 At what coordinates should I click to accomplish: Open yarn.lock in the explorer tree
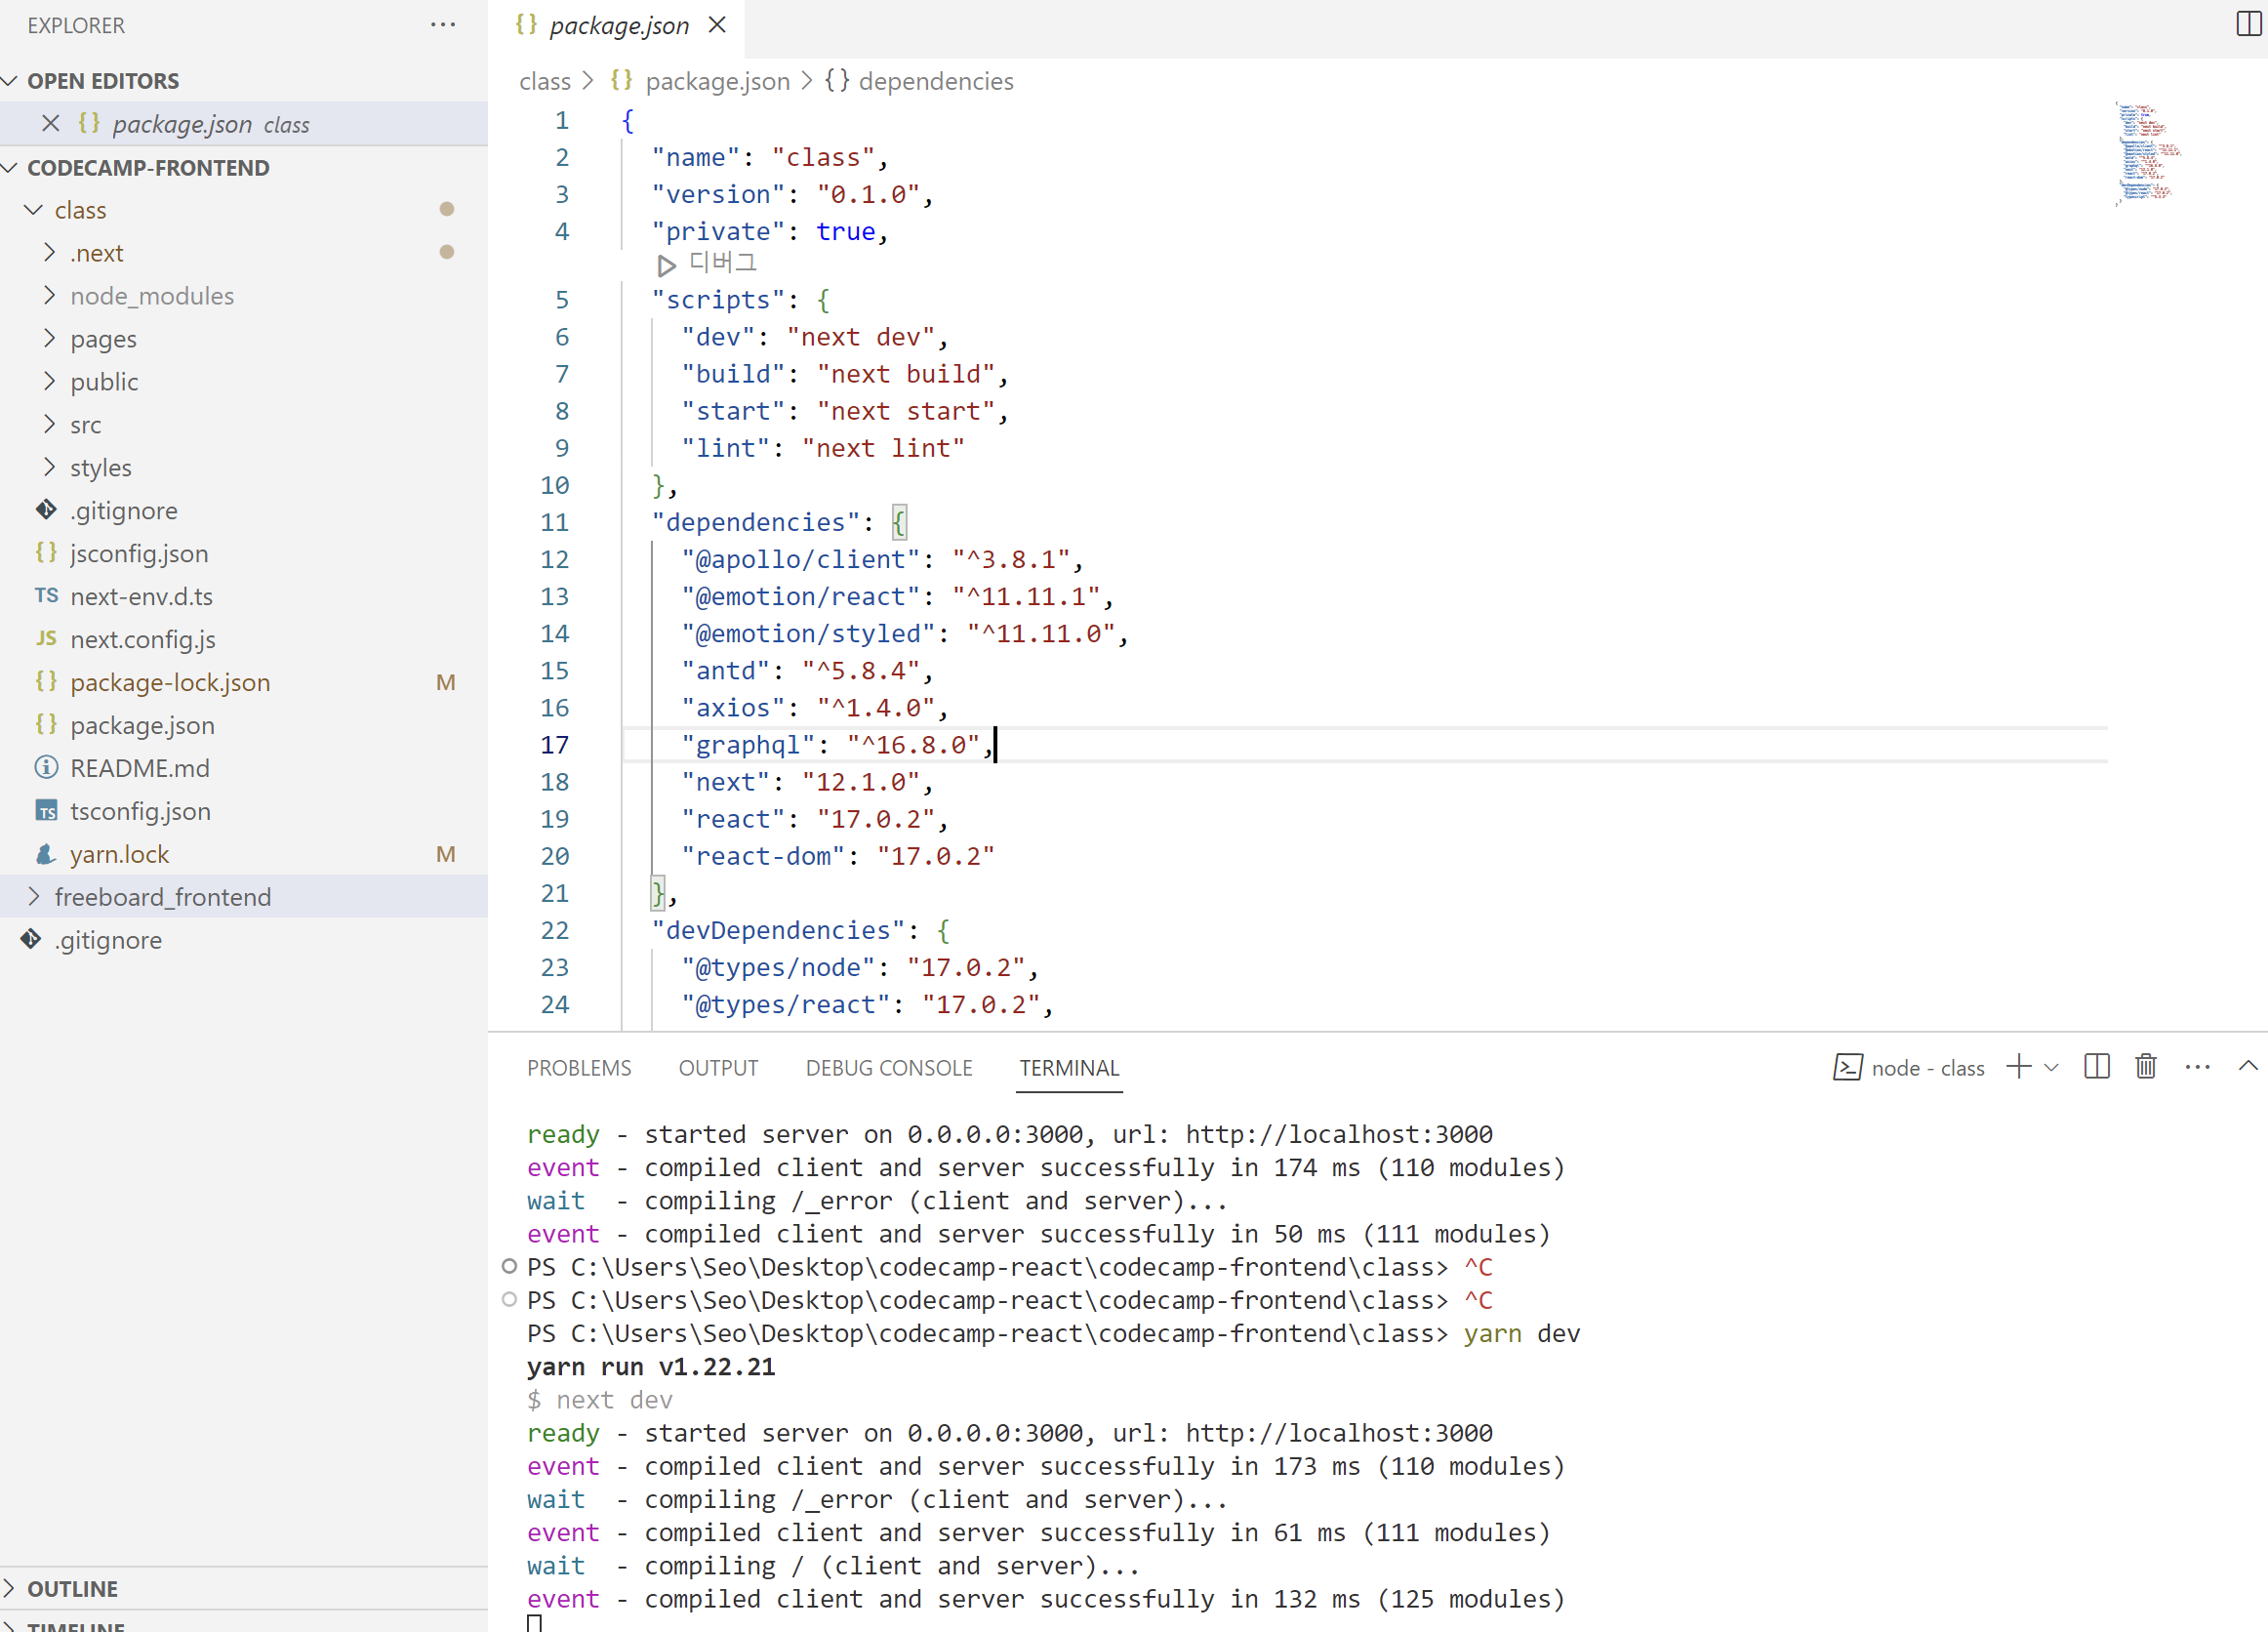(119, 854)
